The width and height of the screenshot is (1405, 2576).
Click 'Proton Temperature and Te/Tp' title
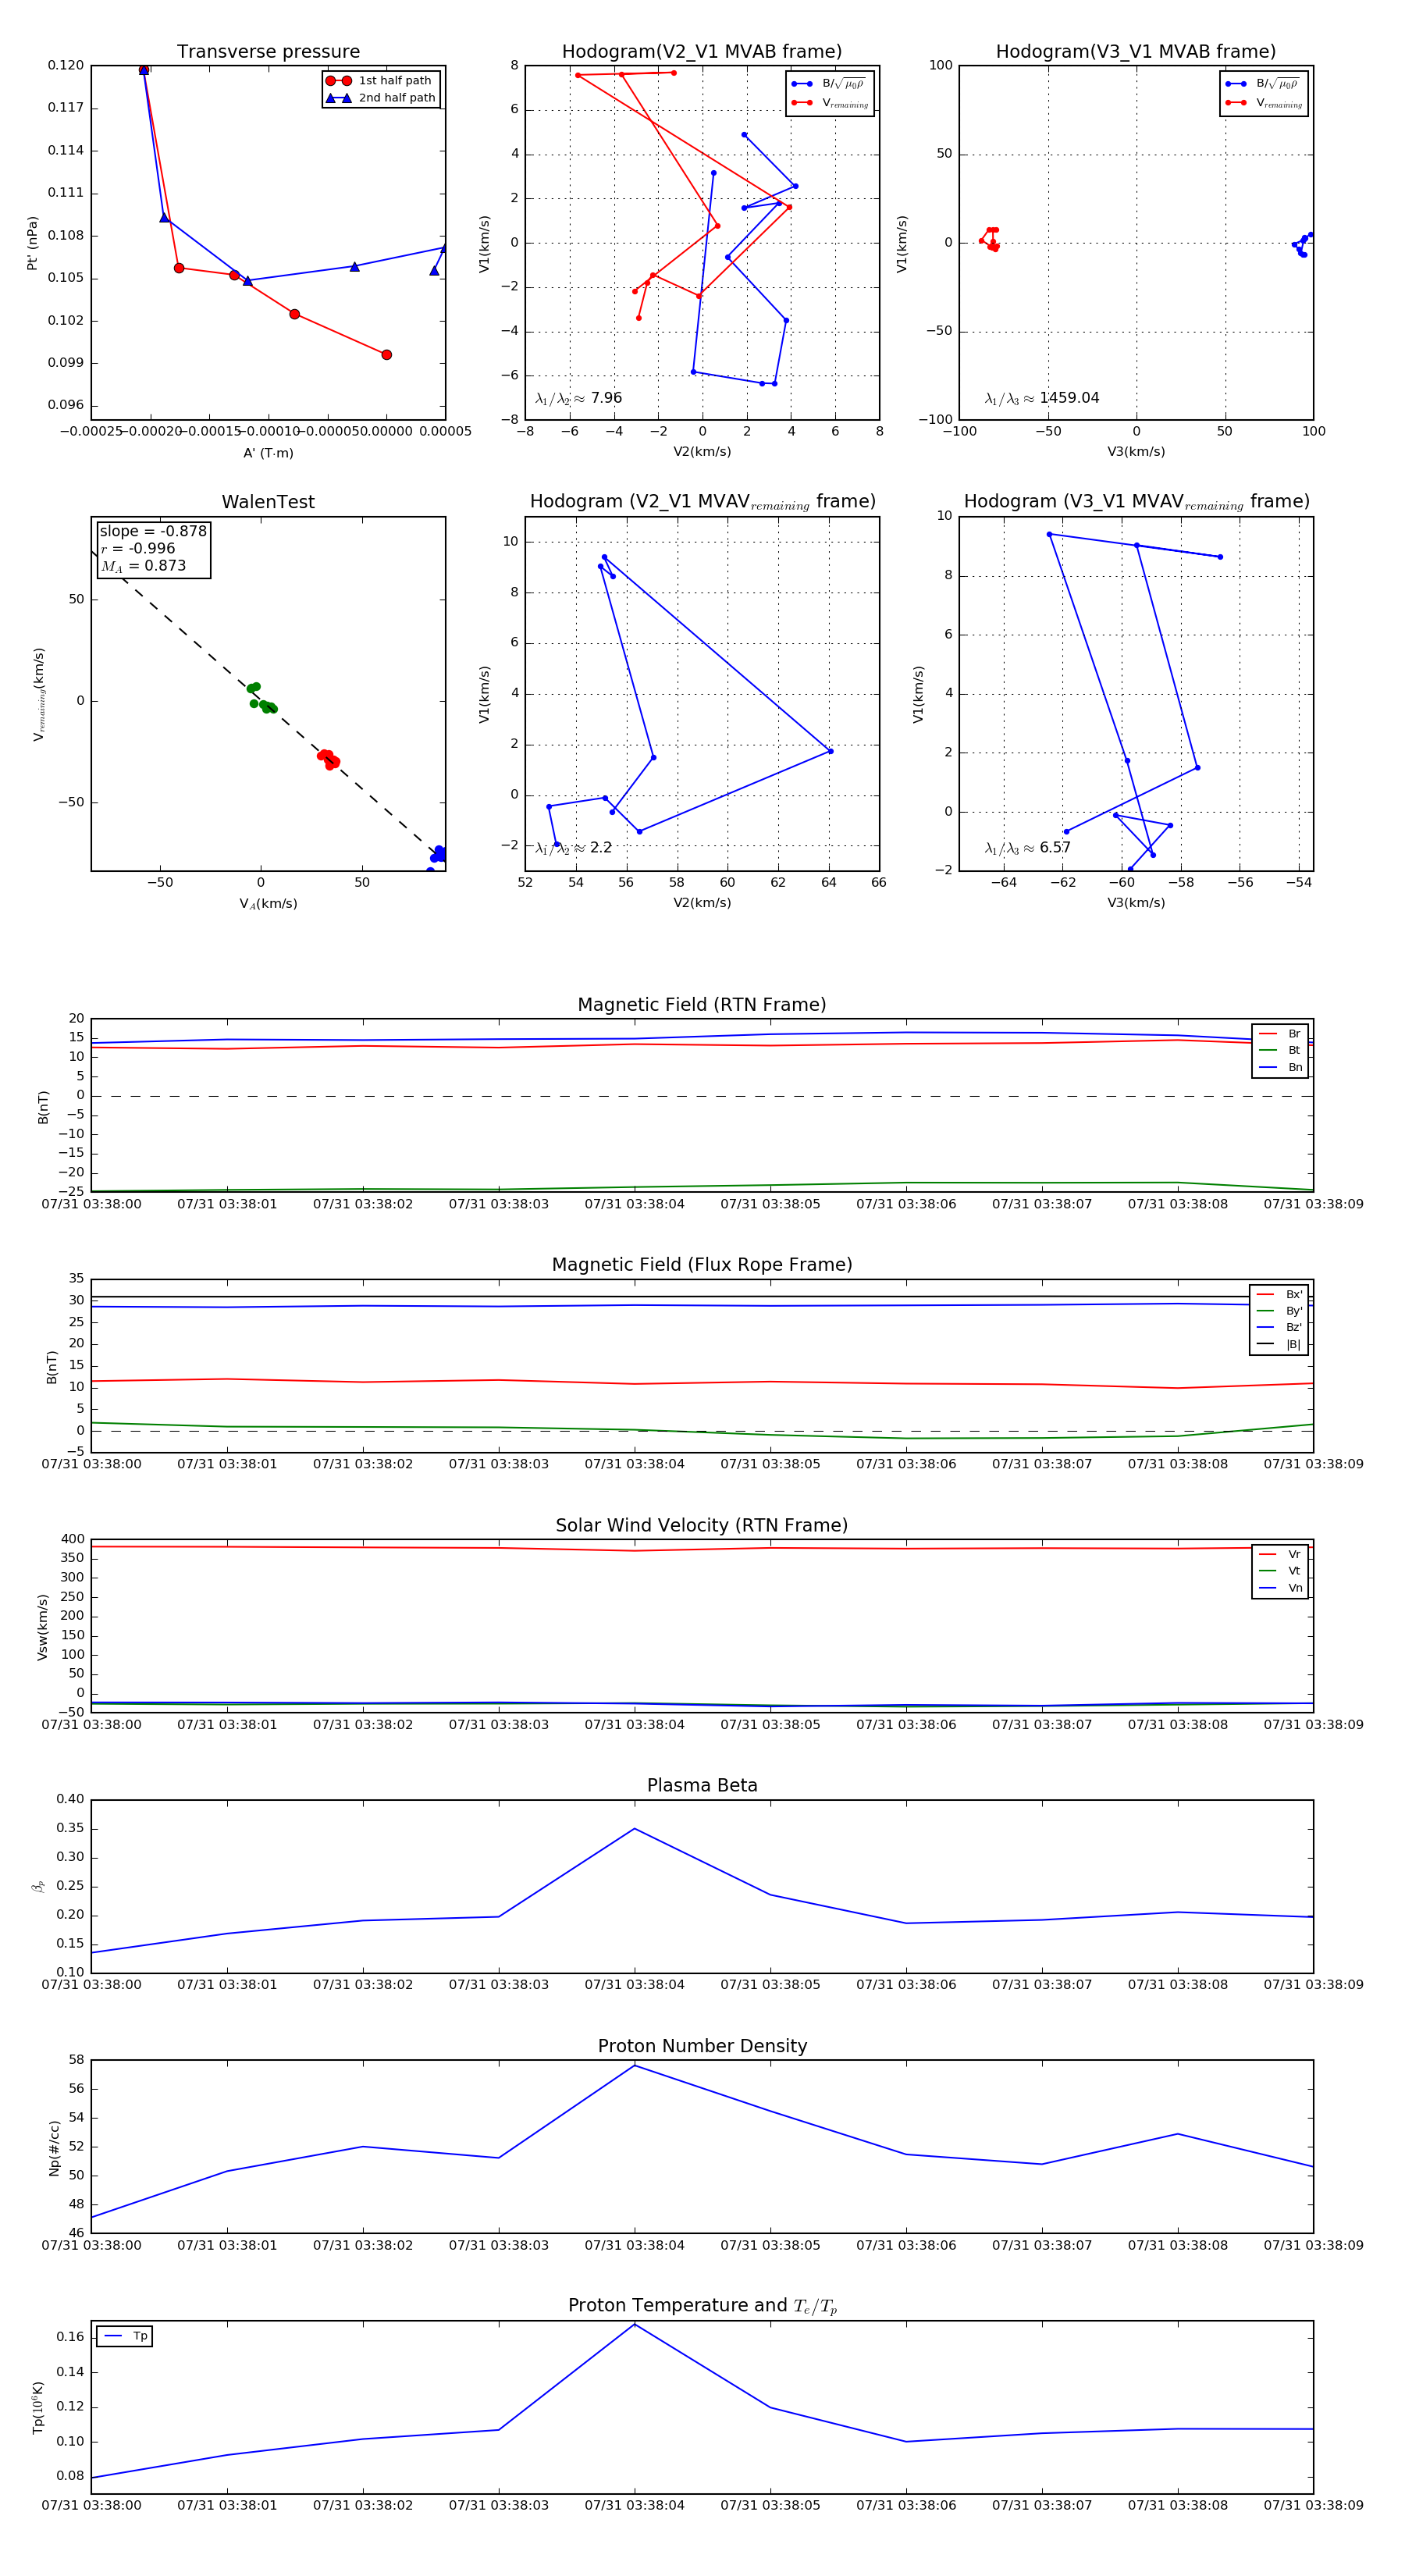pos(702,2306)
